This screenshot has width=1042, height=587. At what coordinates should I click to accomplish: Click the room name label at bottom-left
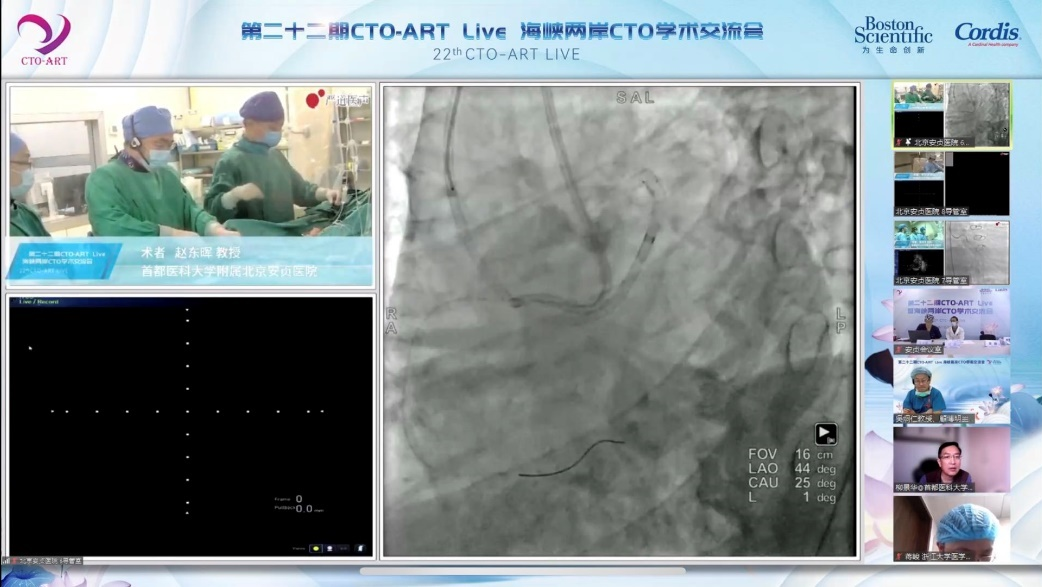(x=45, y=561)
